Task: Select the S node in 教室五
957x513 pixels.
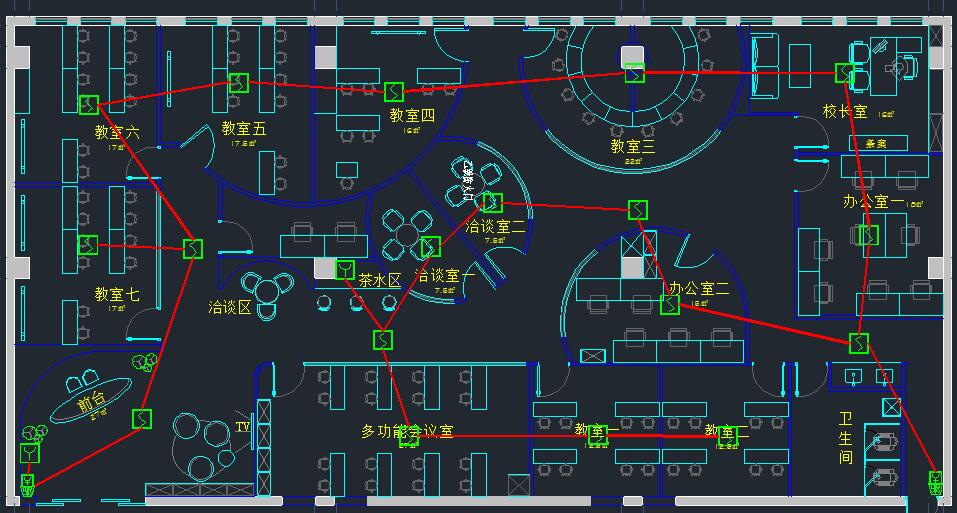Action: click(x=238, y=82)
